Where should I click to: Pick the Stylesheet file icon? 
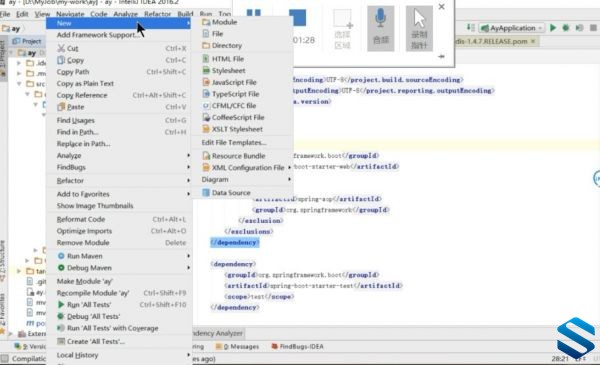(206, 70)
